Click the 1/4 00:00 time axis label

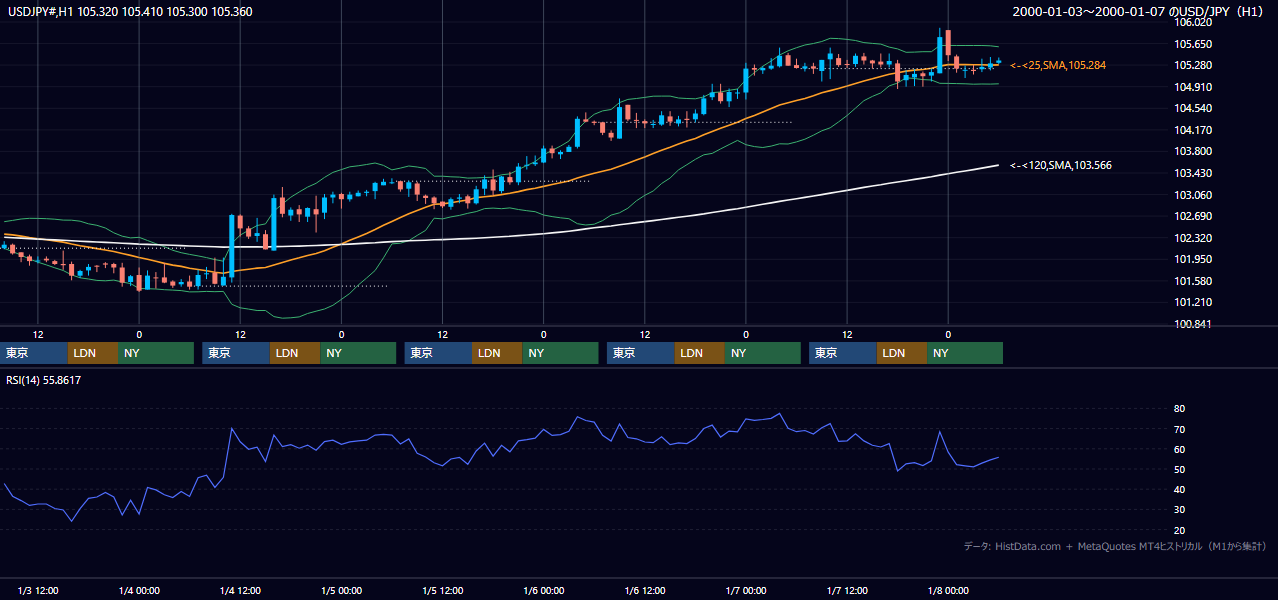(137, 591)
